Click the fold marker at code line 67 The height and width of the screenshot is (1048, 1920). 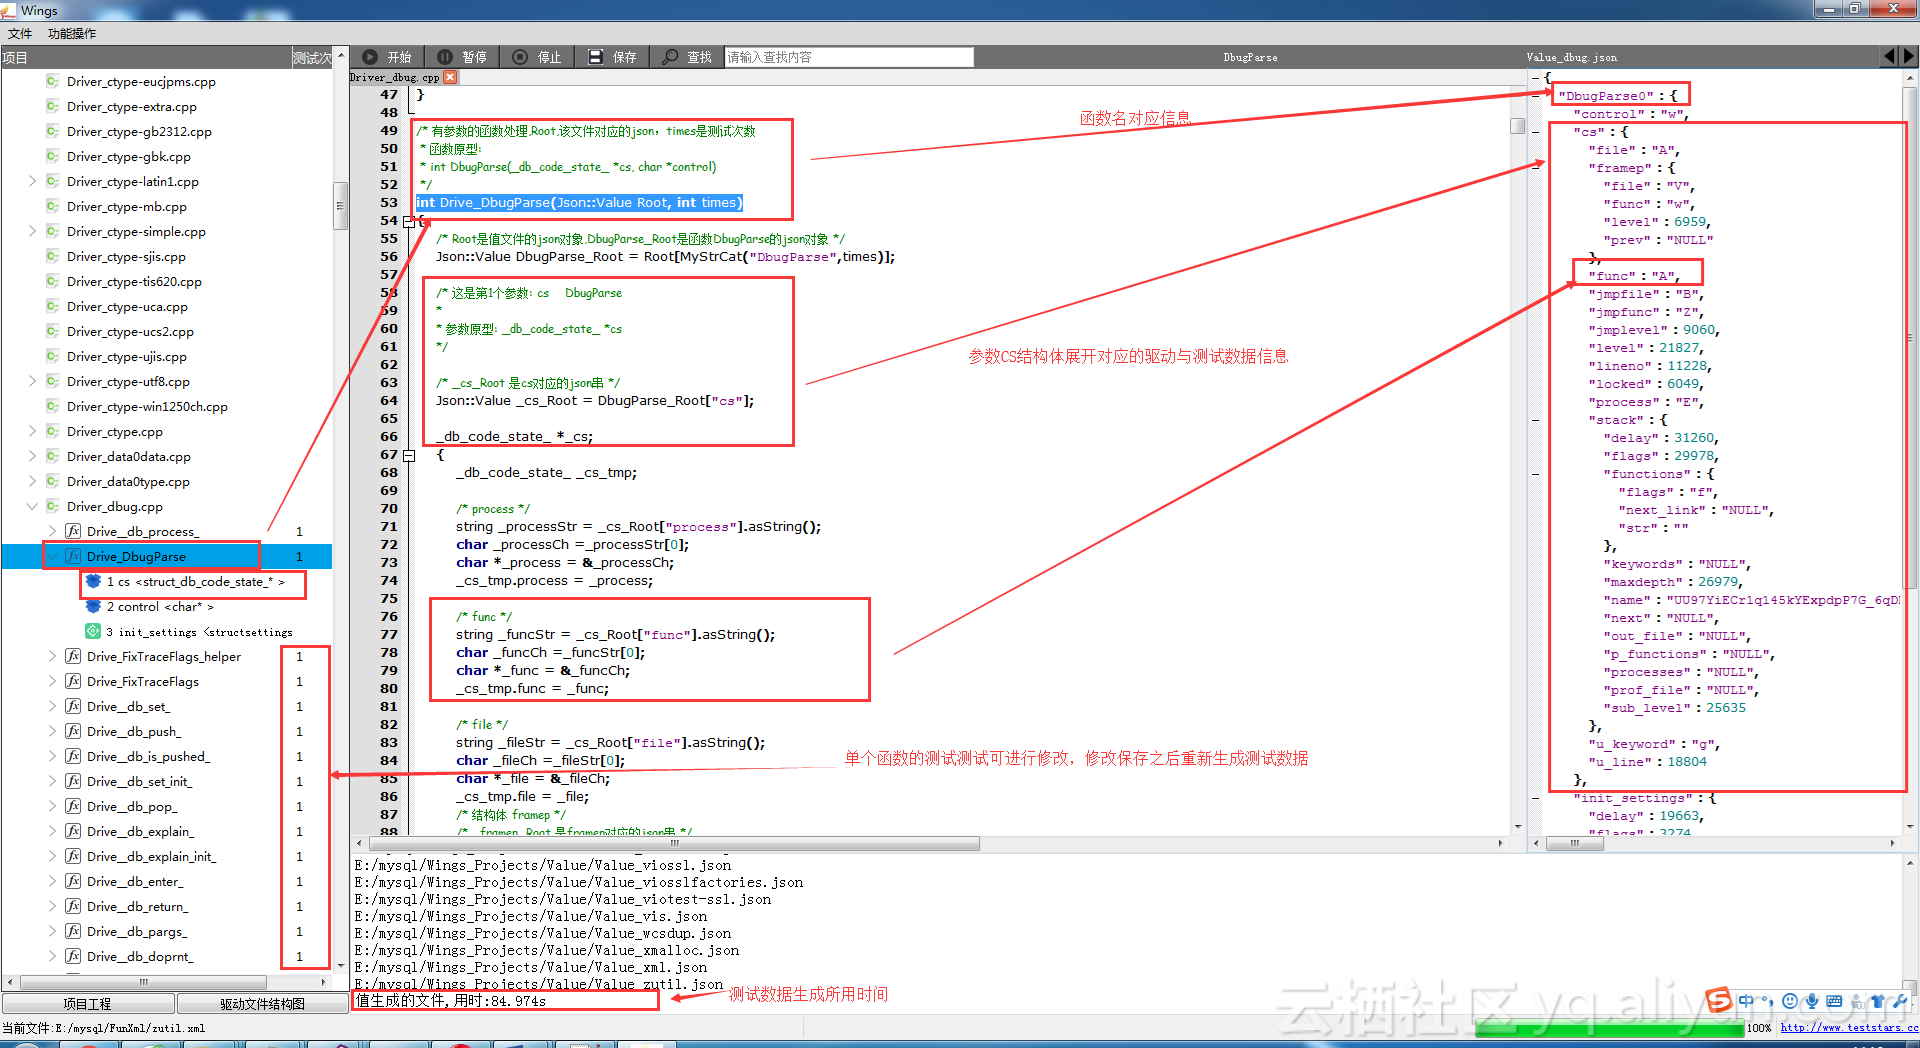(409, 456)
